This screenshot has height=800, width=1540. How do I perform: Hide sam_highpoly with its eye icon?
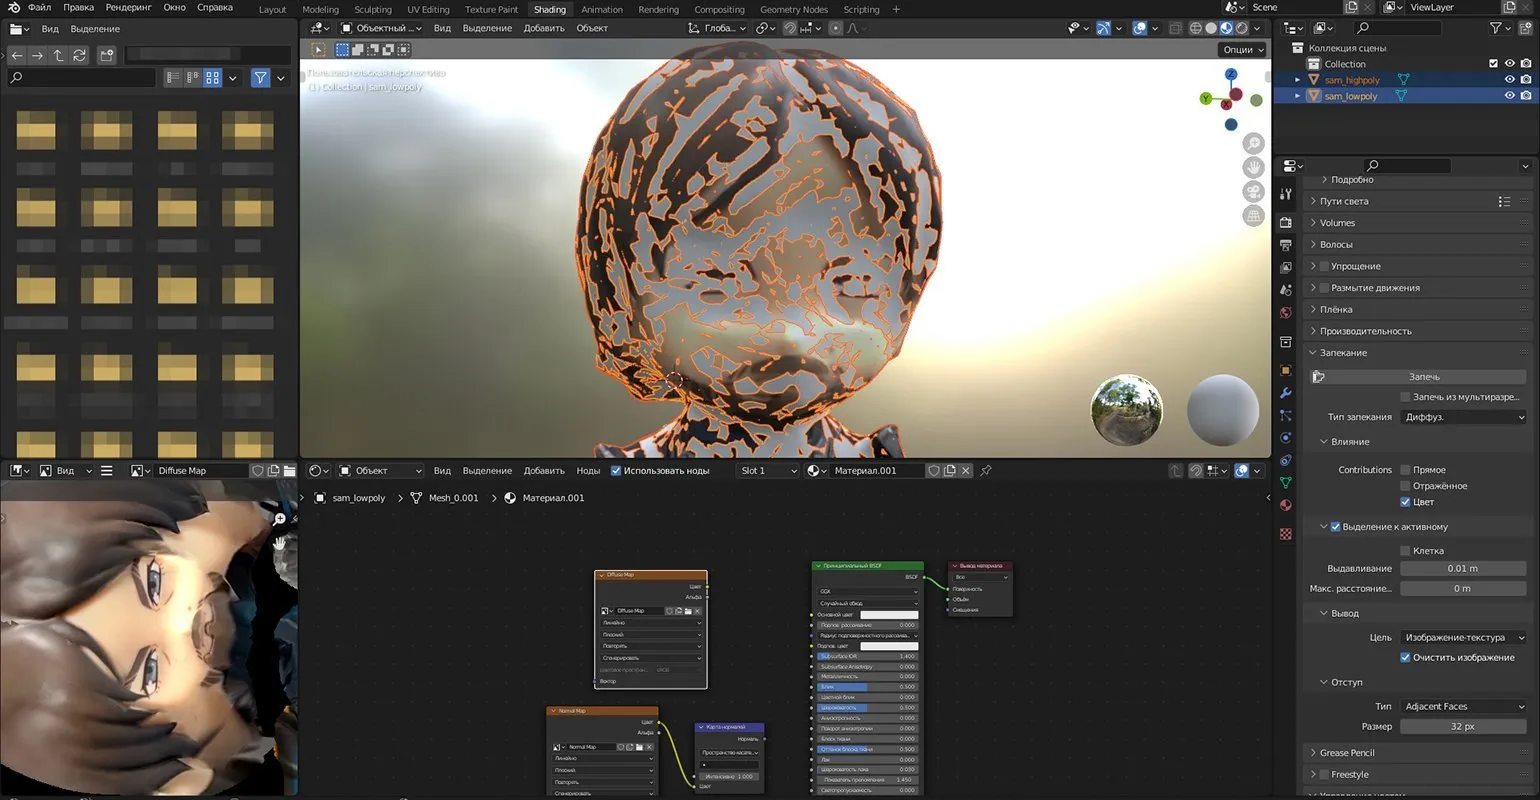pyautogui.click(x=1509, y=80)
